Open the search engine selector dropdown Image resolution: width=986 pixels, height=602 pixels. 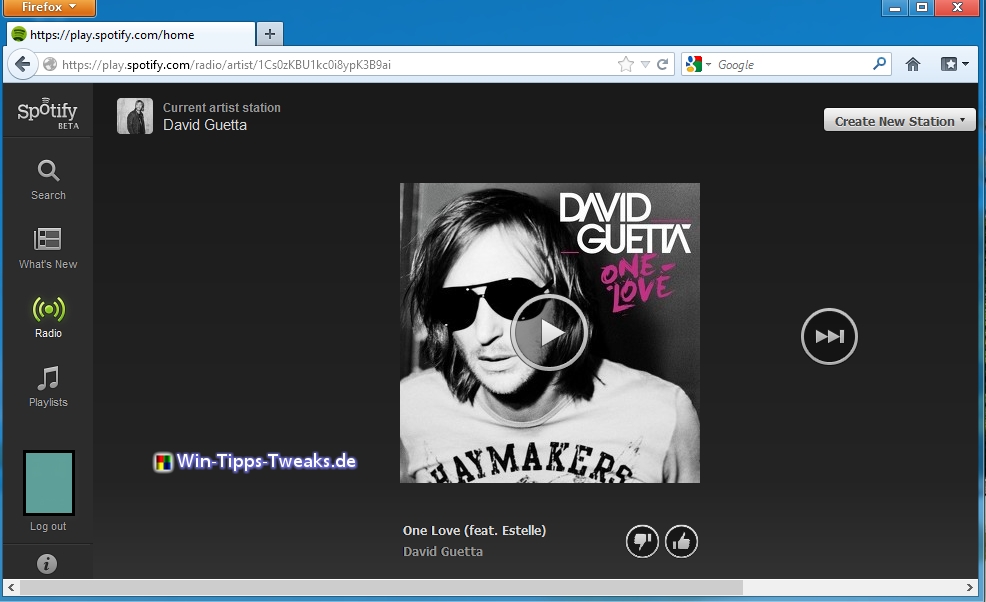[x=698, y=64]
